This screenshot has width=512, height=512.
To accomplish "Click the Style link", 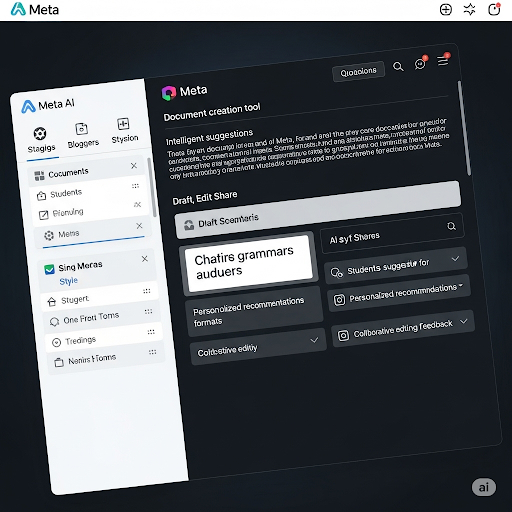I will click(68, 281).
